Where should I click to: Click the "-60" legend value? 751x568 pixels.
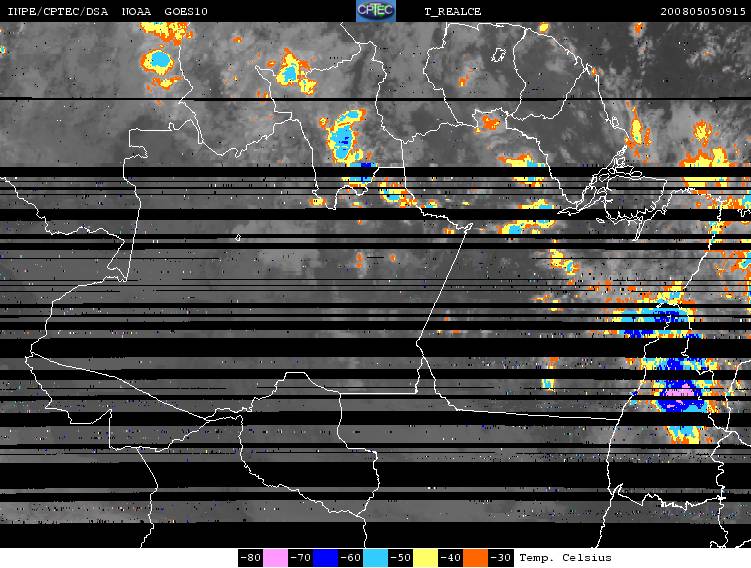[351, 557]
